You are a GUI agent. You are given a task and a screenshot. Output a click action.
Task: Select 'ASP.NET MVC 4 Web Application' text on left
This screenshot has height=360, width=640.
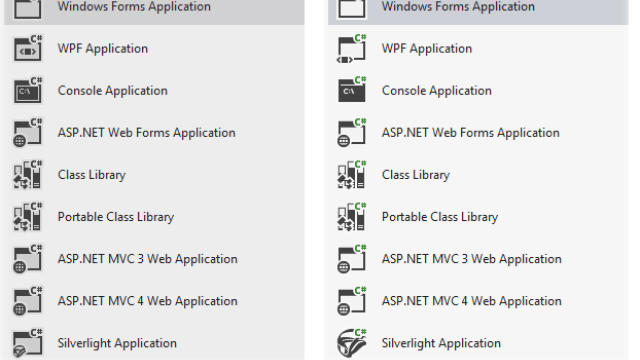pyautogui.click(x=148, y=301)
